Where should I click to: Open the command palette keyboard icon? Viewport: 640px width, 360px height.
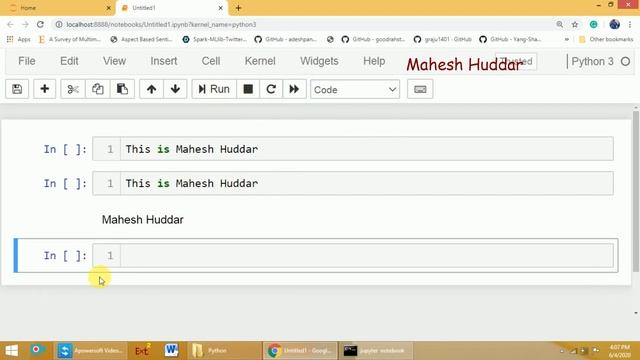click(420, 89)
